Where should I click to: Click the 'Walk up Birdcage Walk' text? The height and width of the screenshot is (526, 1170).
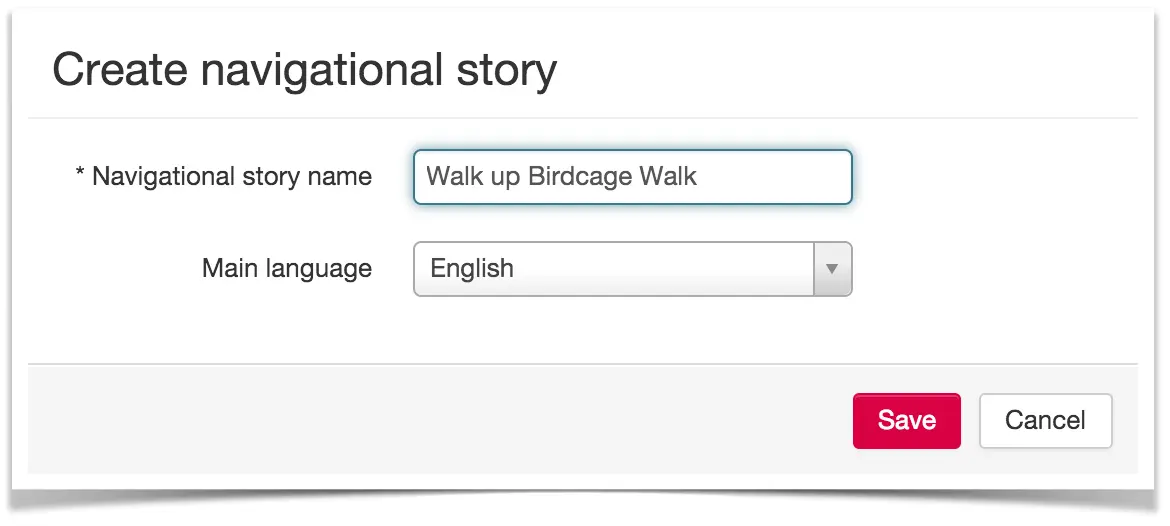pos(561,177)
